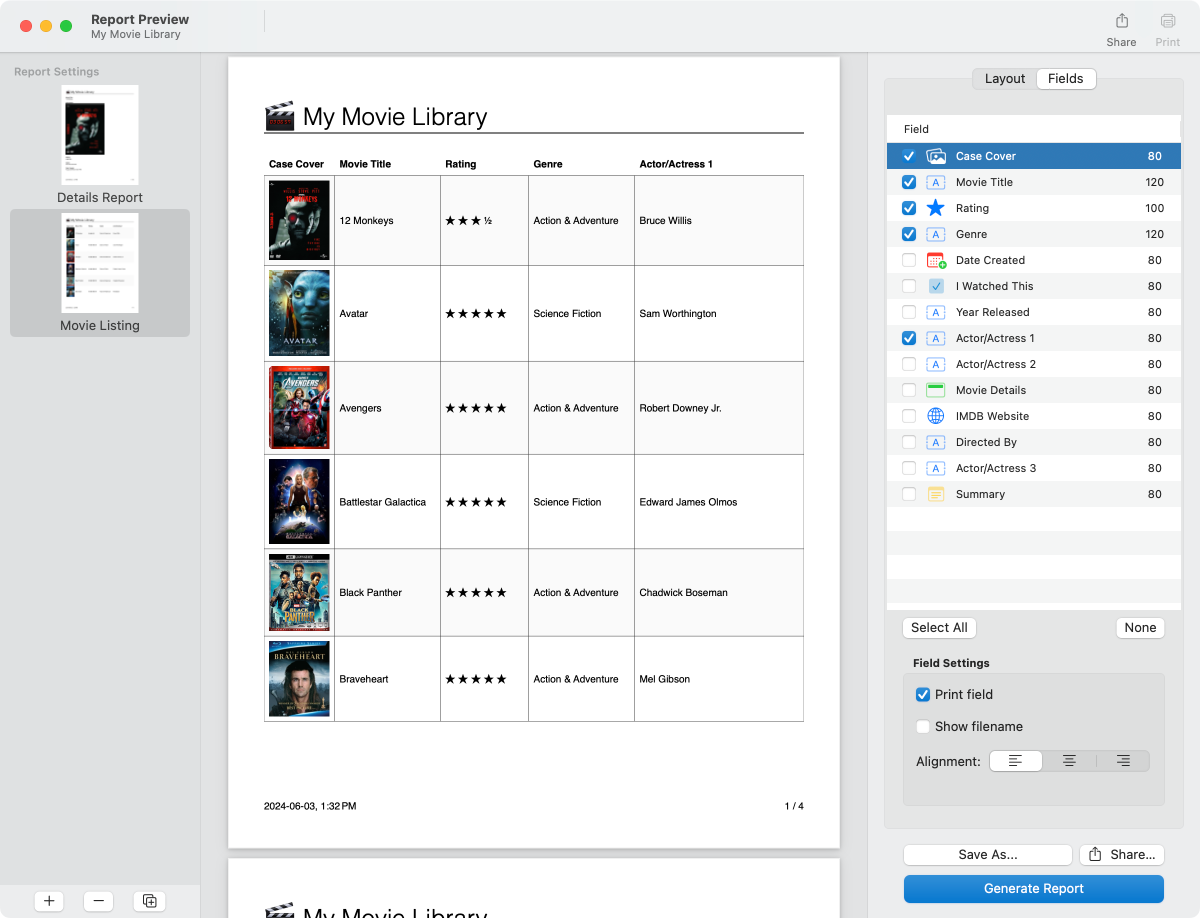1200x918 pixels.
Task: Set alignment to left
Action: pos(1015,761)
